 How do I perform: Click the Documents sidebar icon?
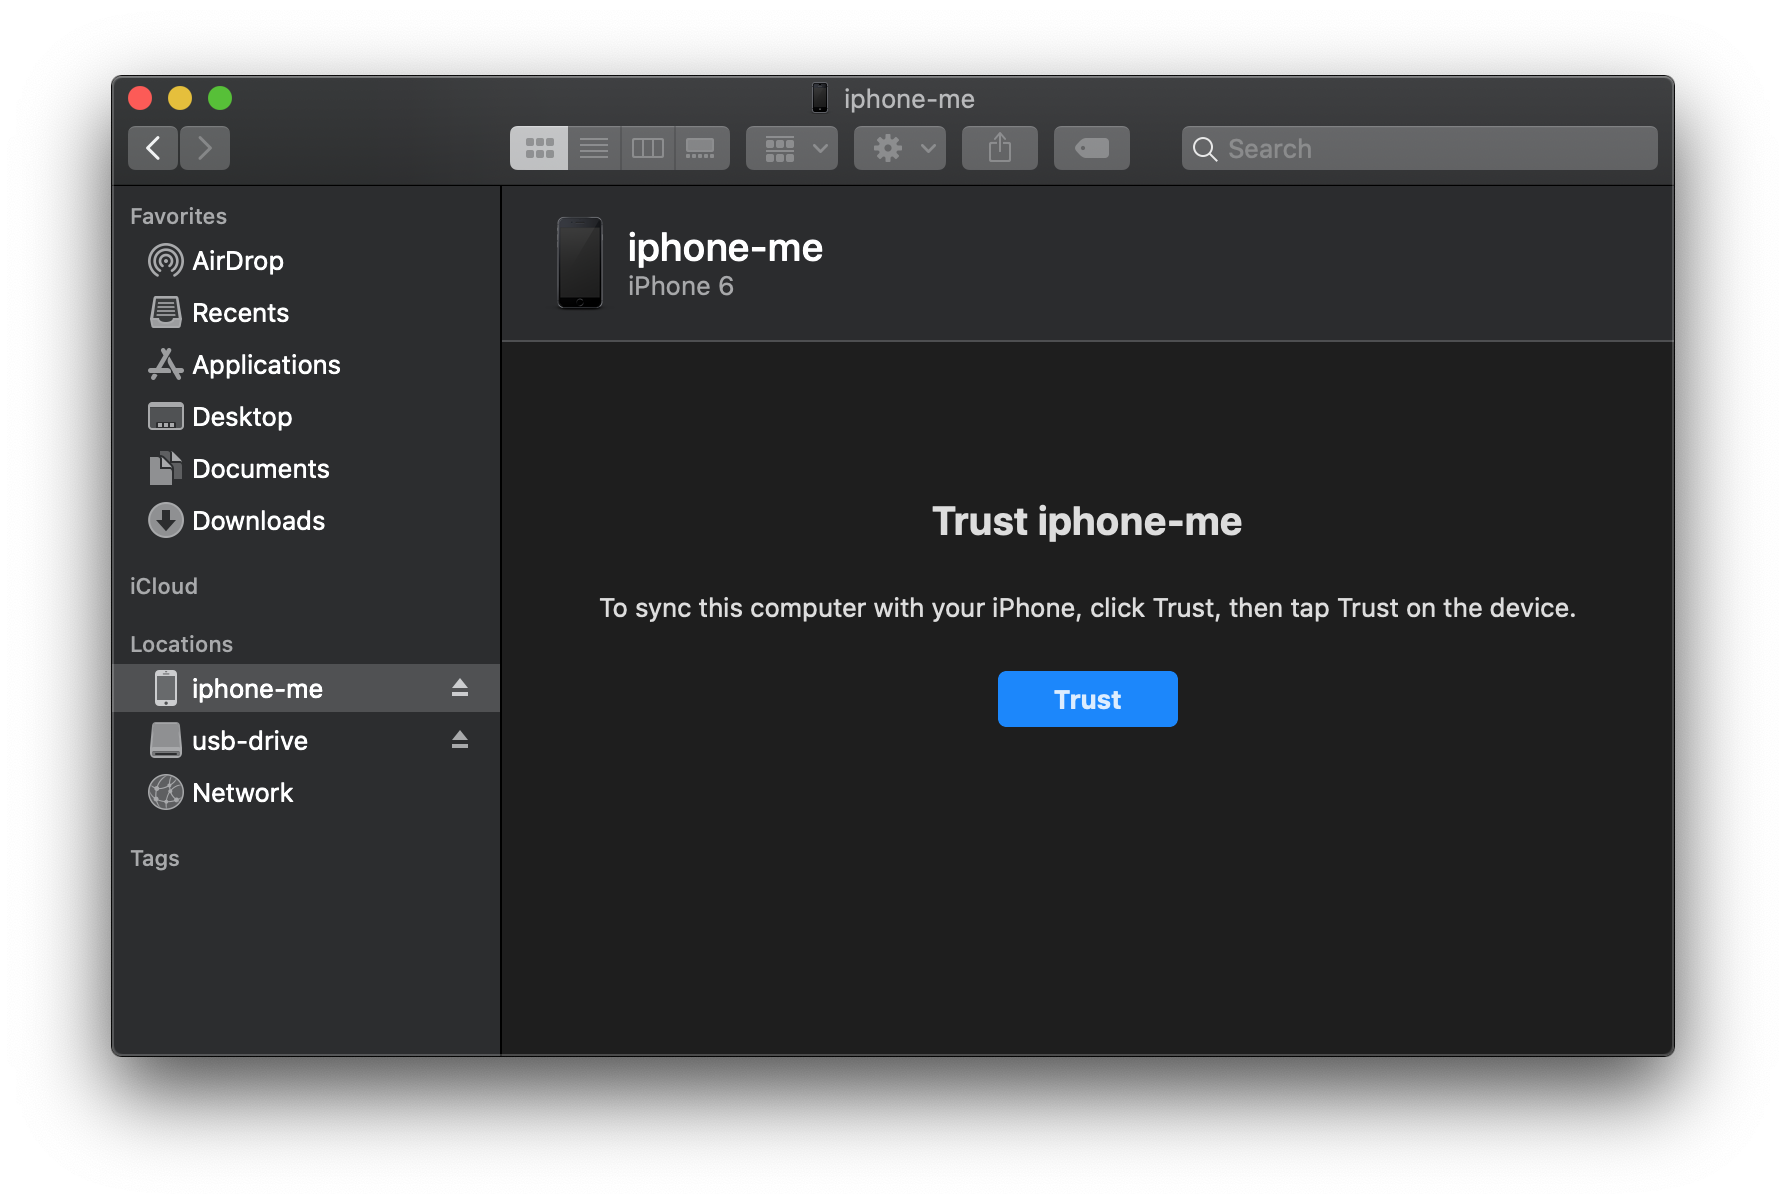(166, 468)
